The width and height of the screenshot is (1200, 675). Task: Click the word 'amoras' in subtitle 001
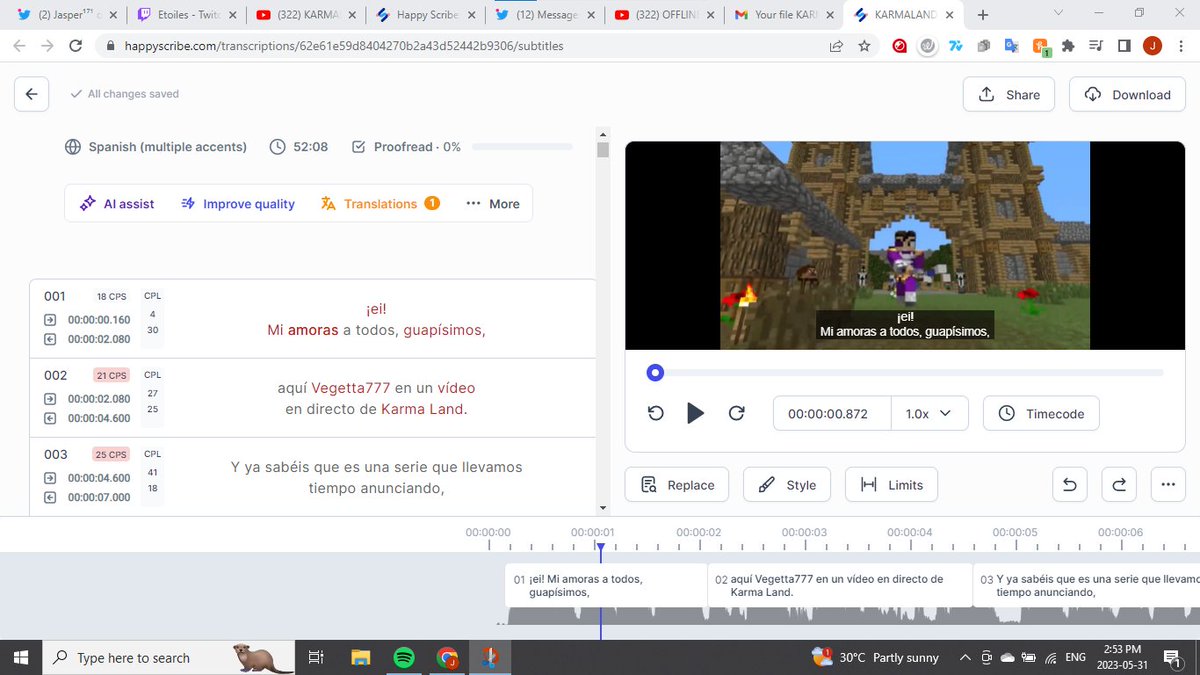313,330
